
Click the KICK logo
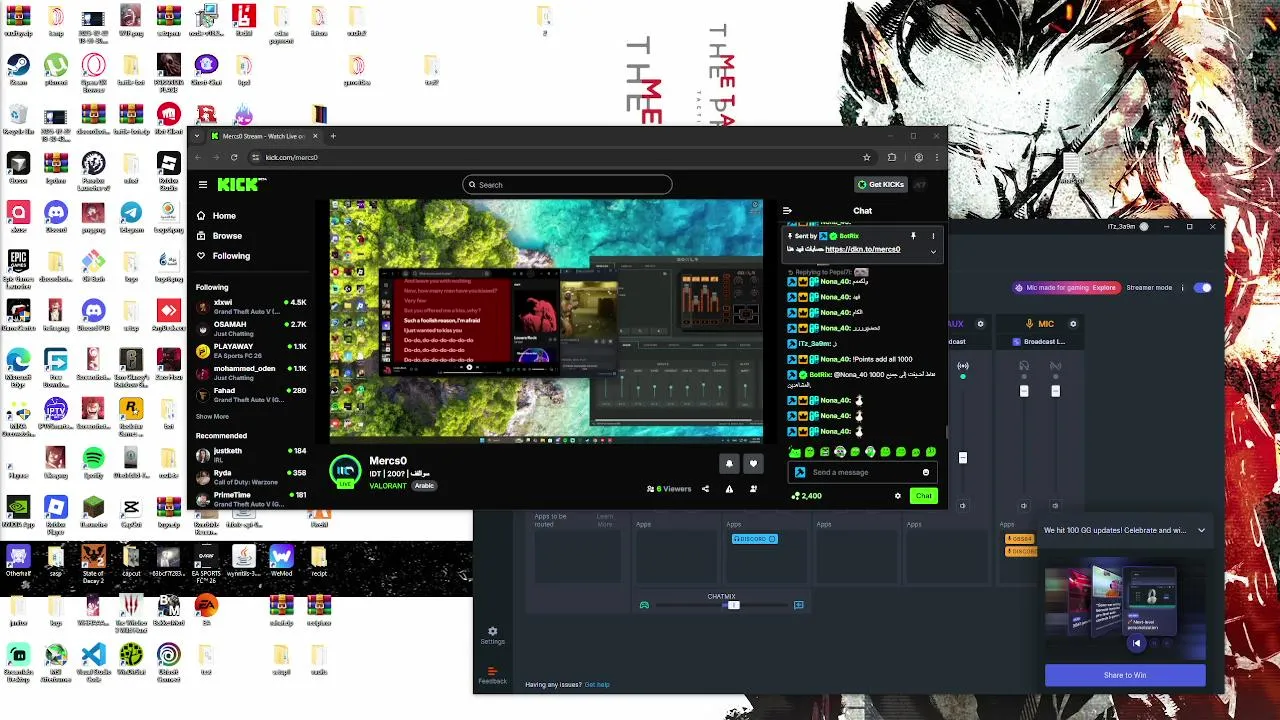tap(242, 184)
